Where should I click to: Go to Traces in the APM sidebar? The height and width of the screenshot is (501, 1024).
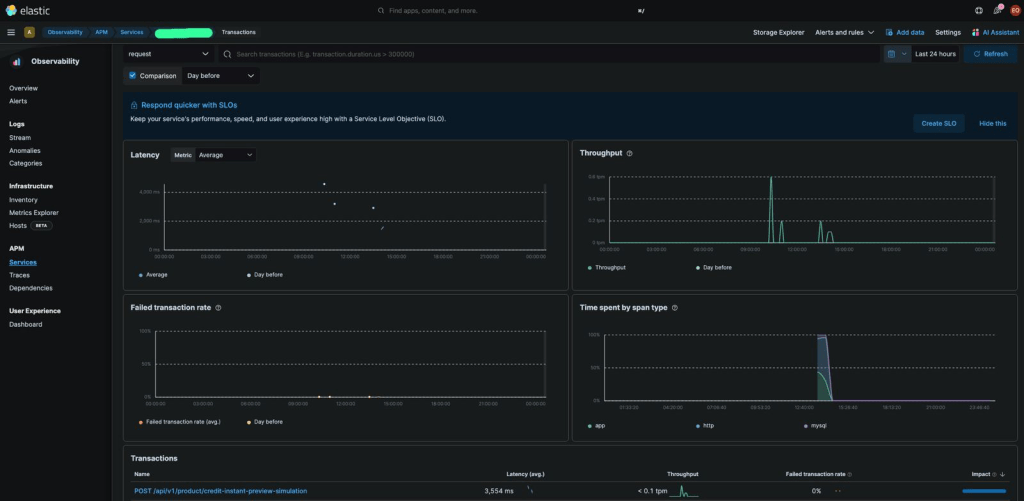19,275
